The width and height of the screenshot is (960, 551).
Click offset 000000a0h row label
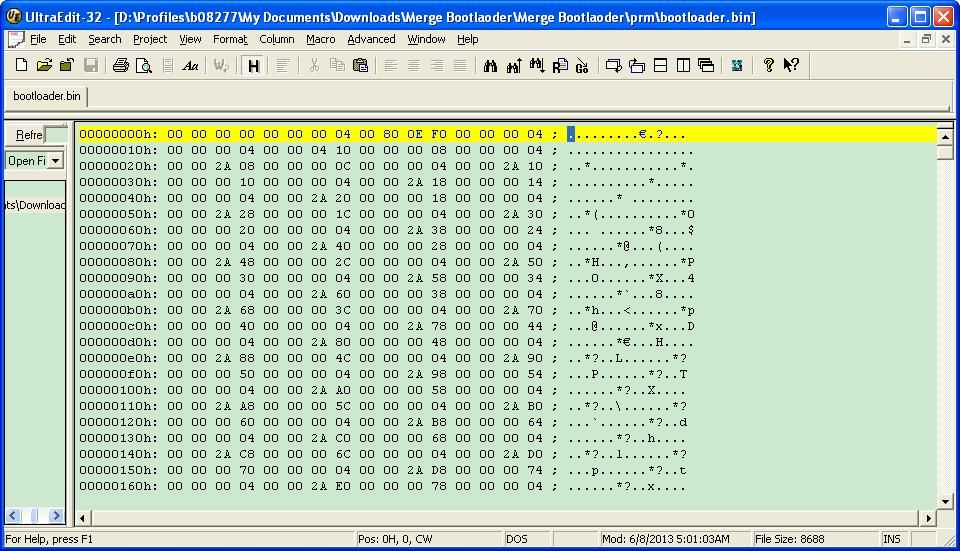point(118,294)
